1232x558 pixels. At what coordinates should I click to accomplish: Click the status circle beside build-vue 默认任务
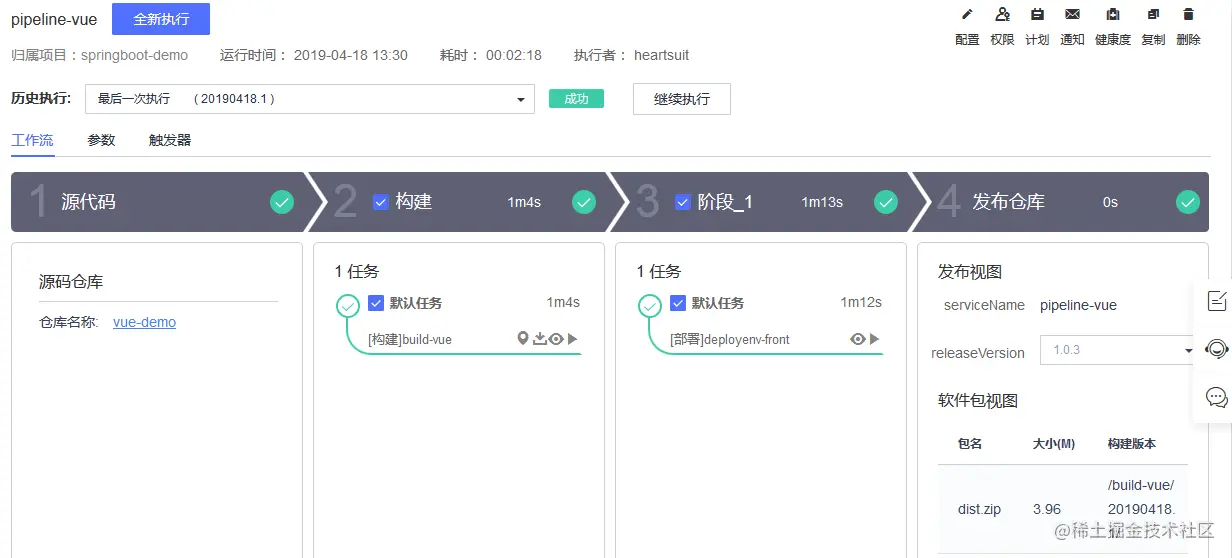(x=348, y=306)
